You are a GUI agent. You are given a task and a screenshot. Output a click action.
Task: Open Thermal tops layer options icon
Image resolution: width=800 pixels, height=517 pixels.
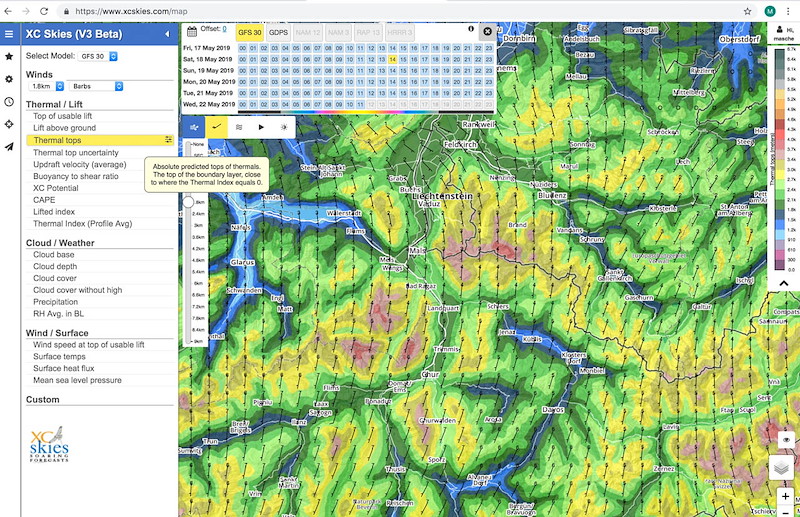(x=168, y=140)
